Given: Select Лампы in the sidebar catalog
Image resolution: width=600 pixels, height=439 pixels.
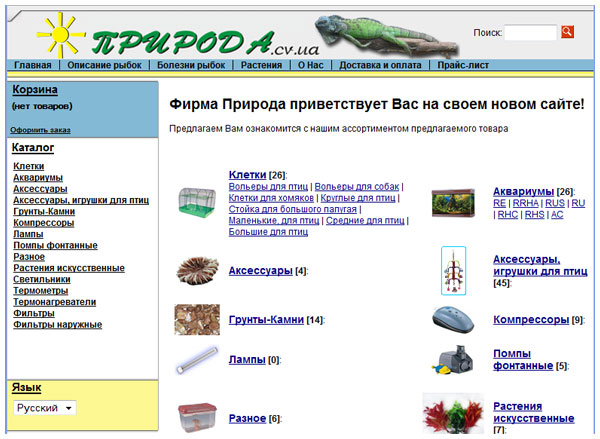Looking at the screenshot, I should [28, 234].
